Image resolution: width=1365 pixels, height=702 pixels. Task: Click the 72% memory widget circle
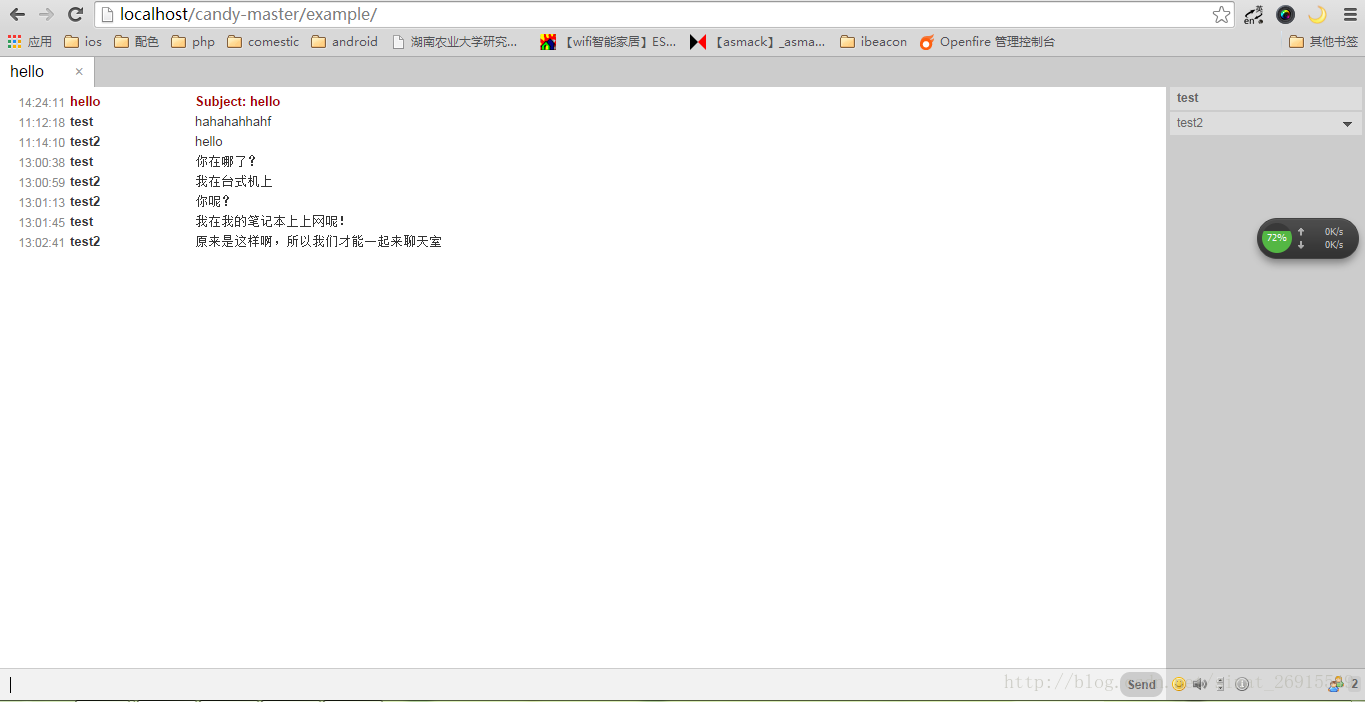coord(1276,238)
